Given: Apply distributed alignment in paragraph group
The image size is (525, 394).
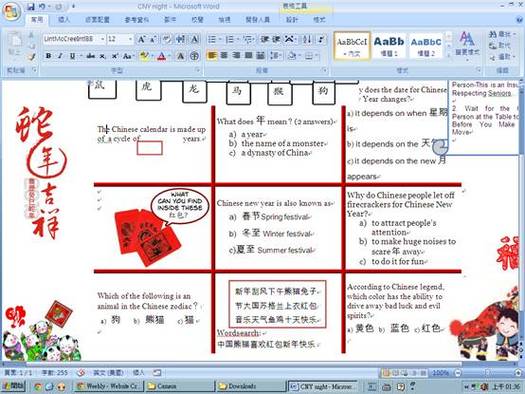Looking at the screenshot, I should (x=260, y=55).
